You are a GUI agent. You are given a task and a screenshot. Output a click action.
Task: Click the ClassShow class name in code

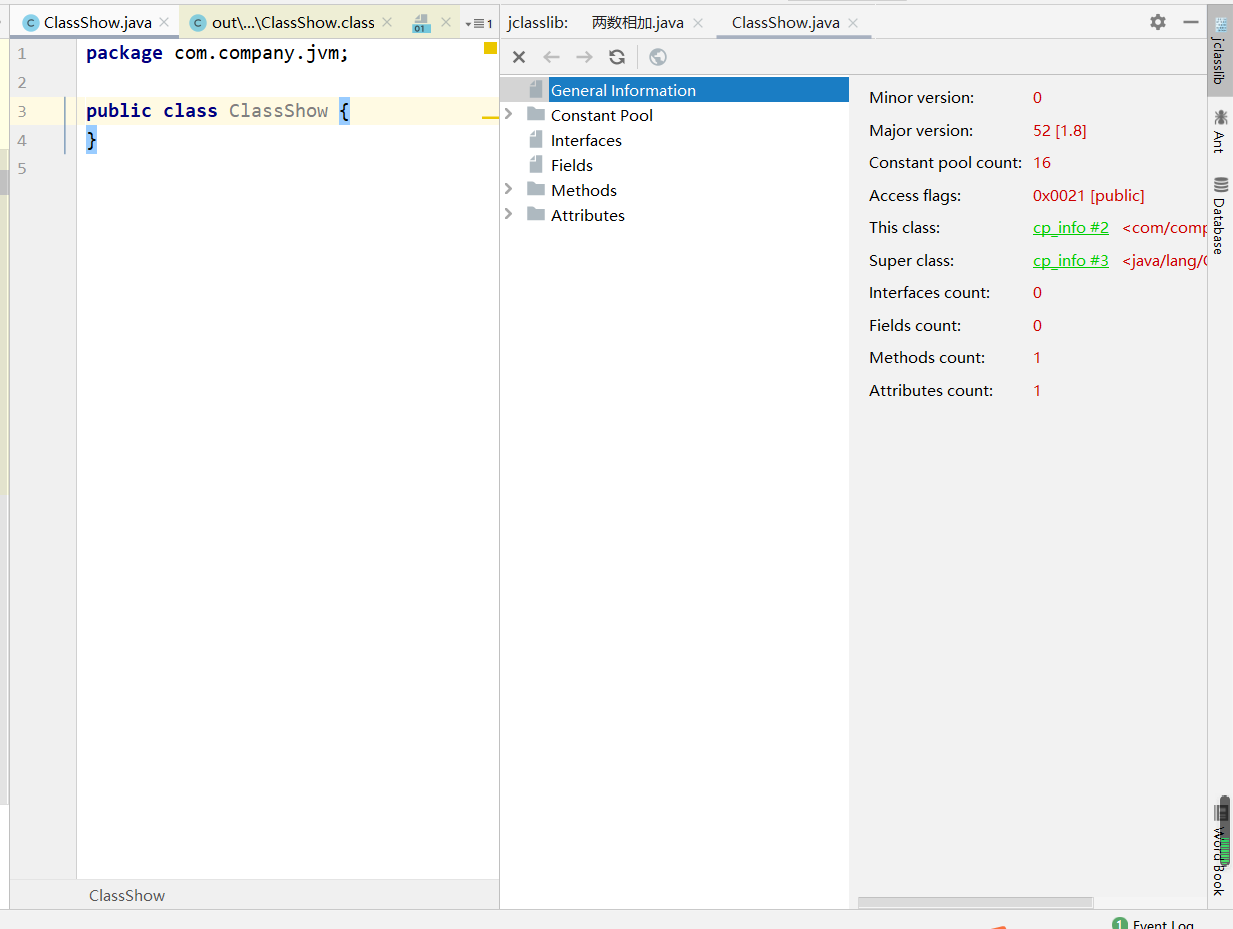pos(278,111)
